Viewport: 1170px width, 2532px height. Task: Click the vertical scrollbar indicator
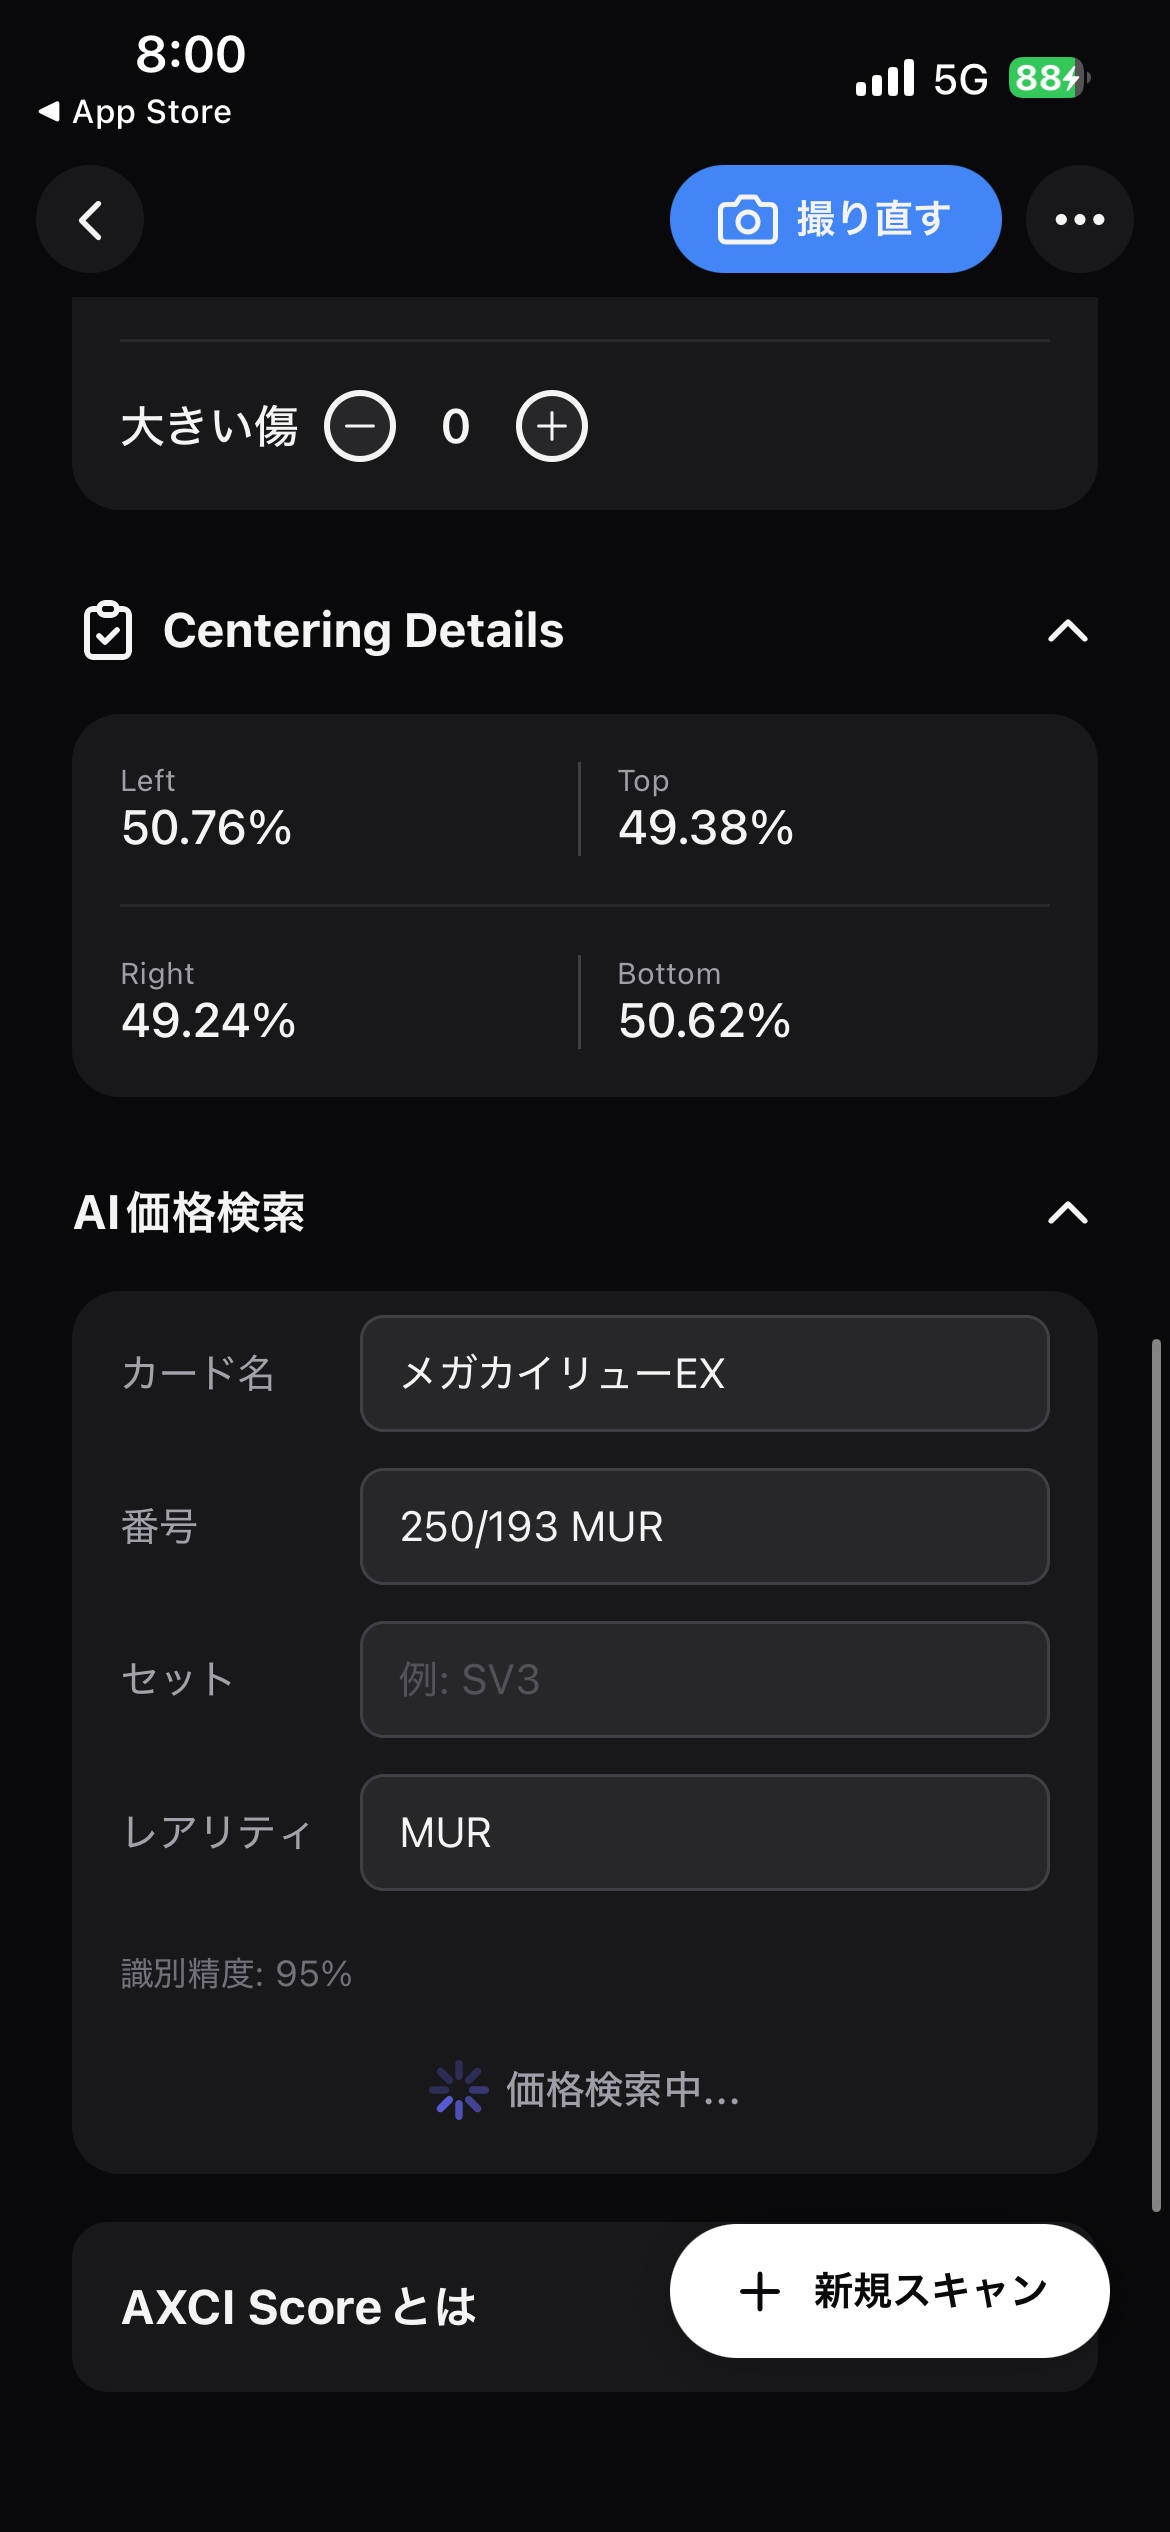click(1156, 1775)
